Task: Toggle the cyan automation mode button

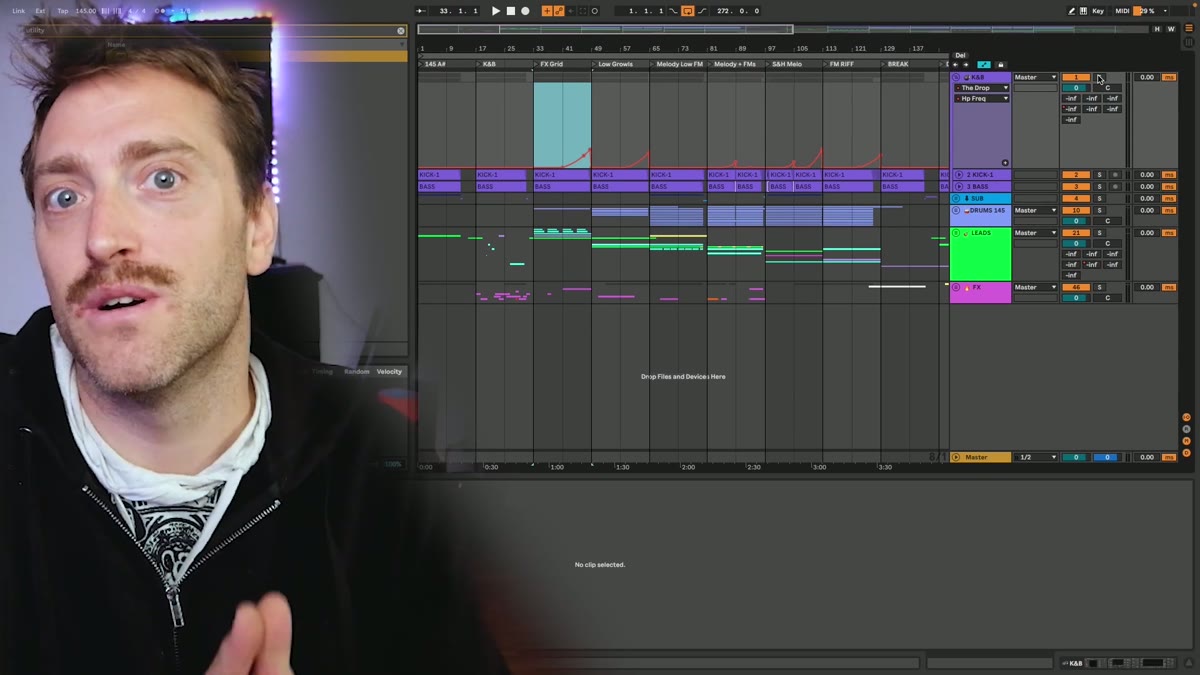Action: pos(984,65)
